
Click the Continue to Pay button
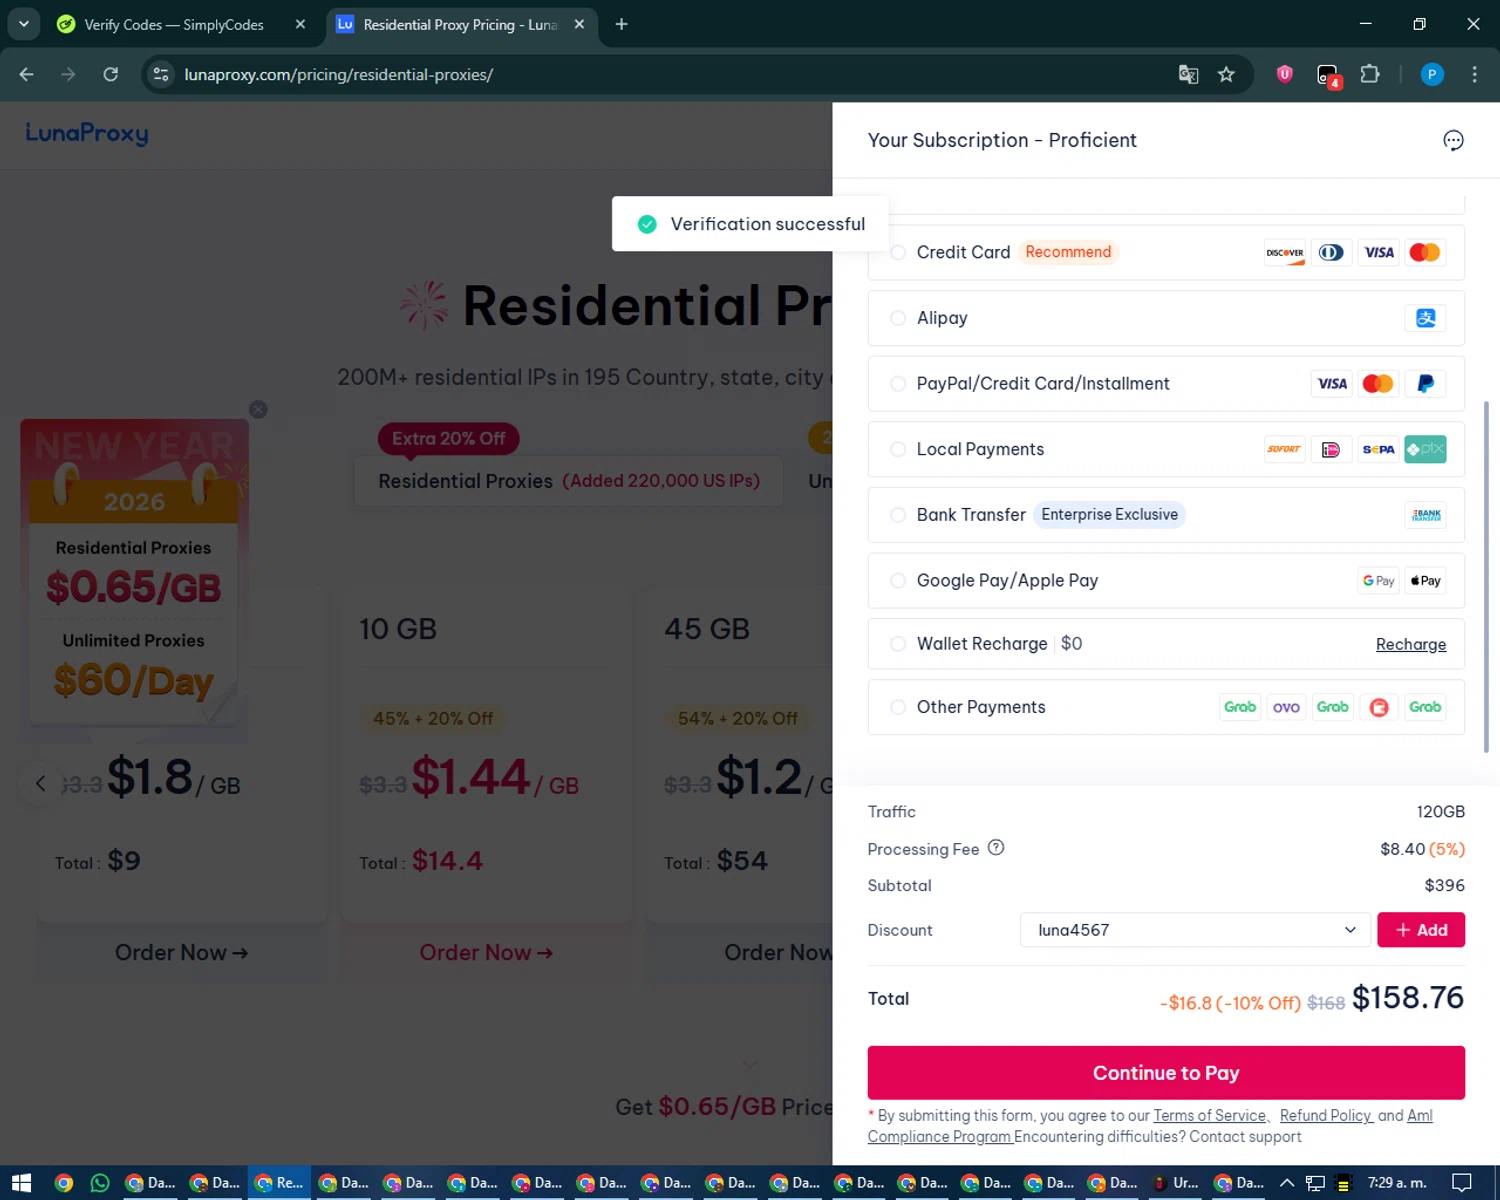coord(1166,1073)
